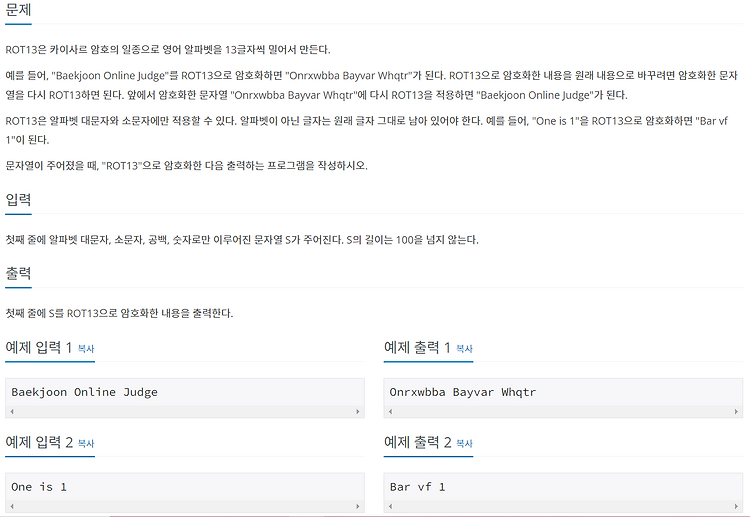Click the 예제 출력 2 heading

pos(417,442)
